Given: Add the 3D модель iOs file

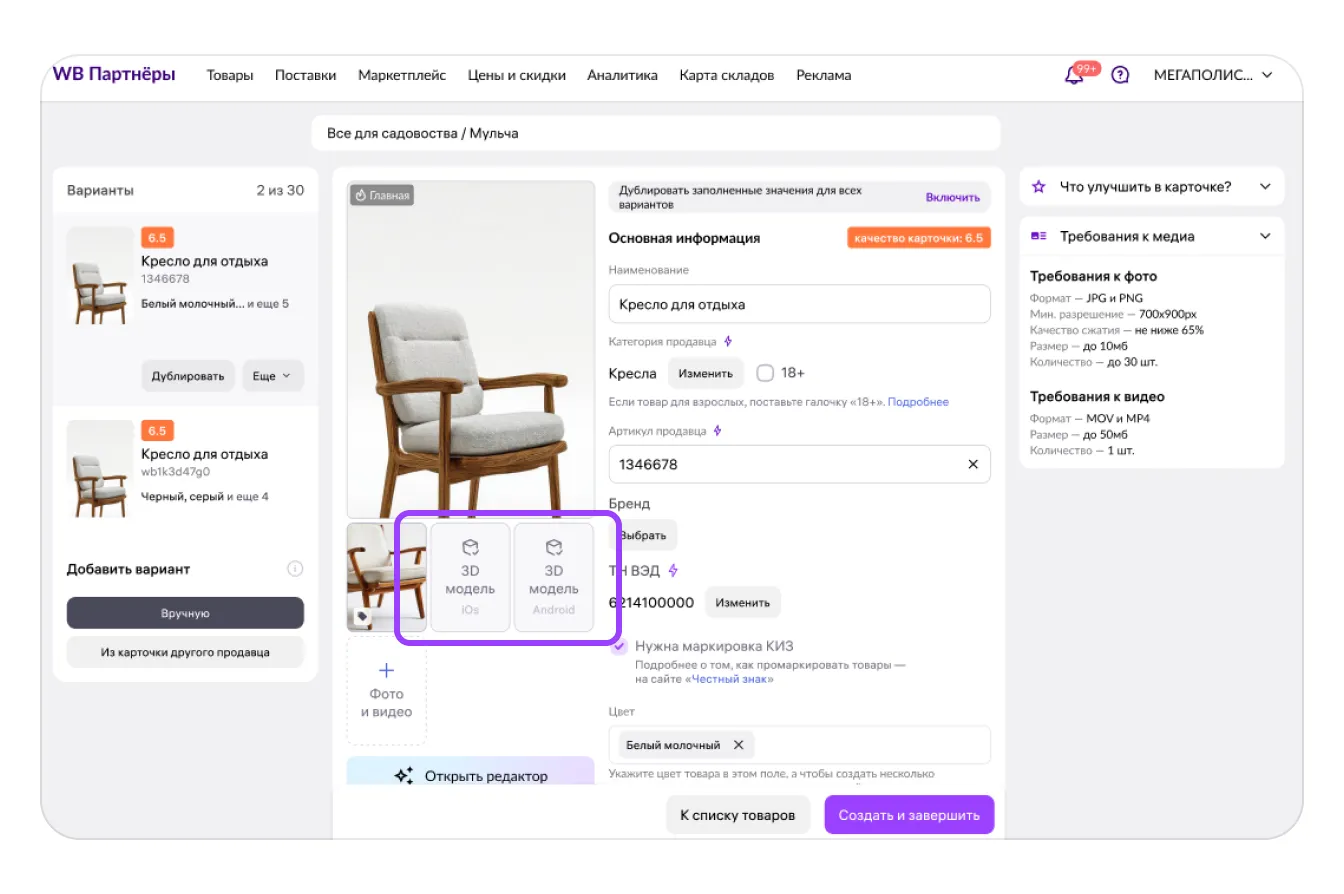Looking at the screenshot, I should [x=470, y=578].
